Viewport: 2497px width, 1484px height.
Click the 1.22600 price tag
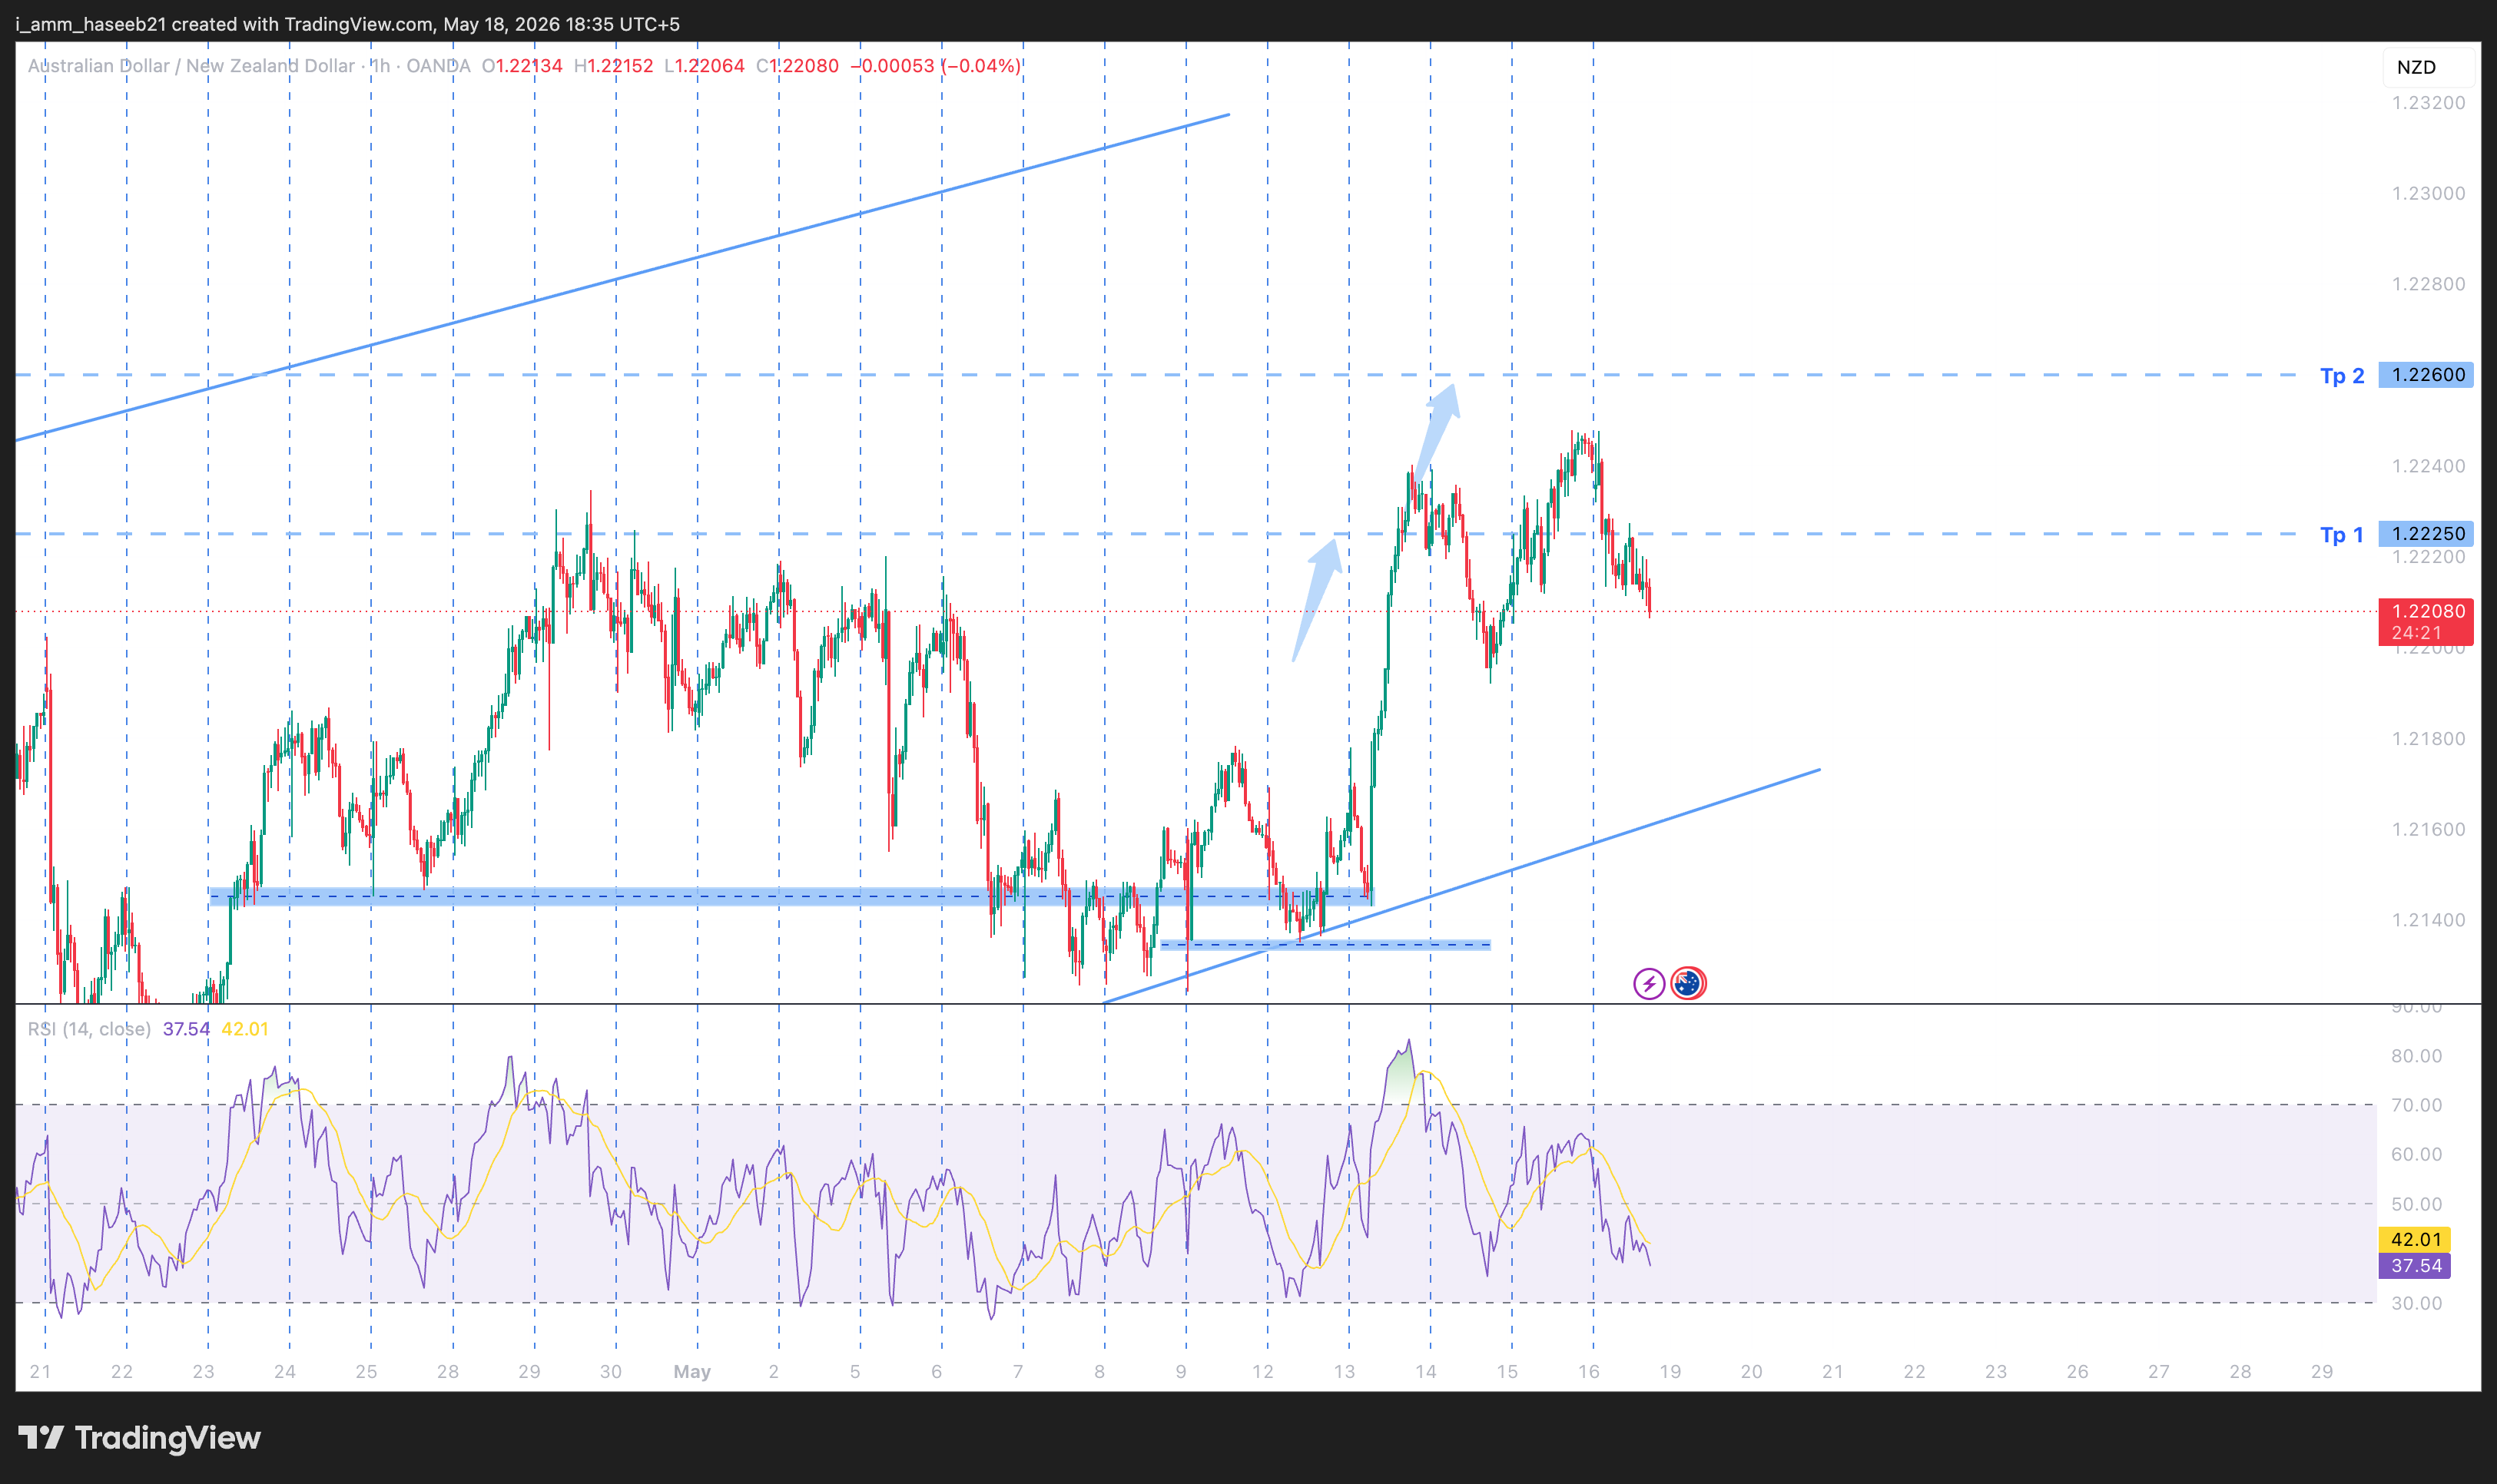(2426, 375)
